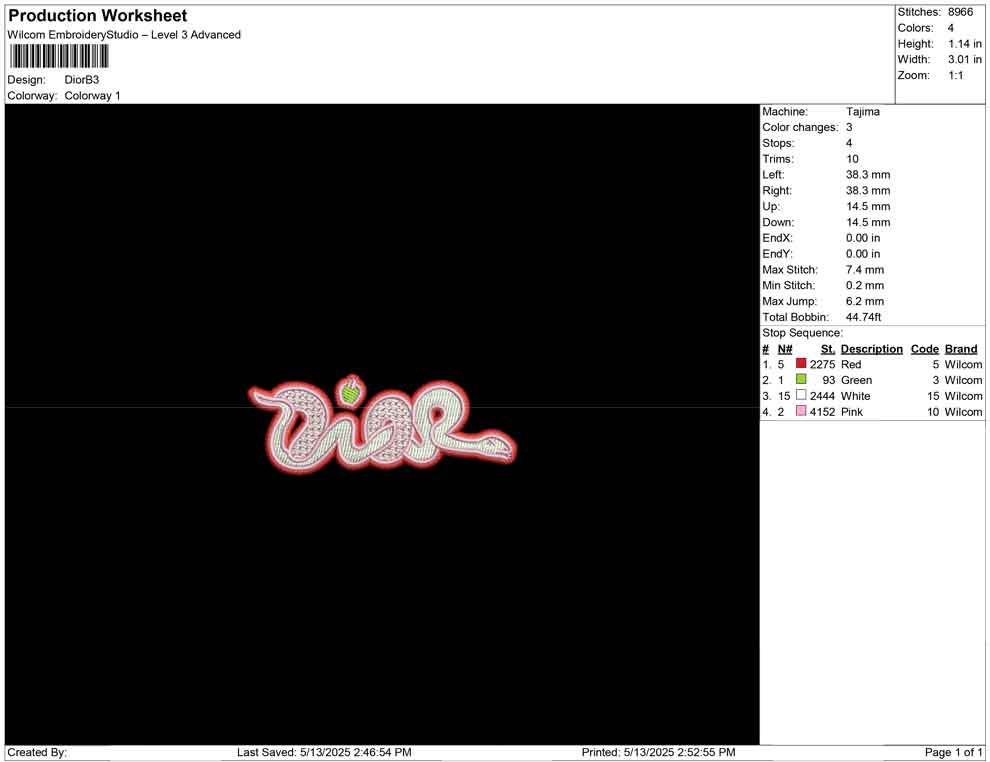Click the barcode under the worksheet title
This screenshot has width=990, height=762.
coord(59,57)
